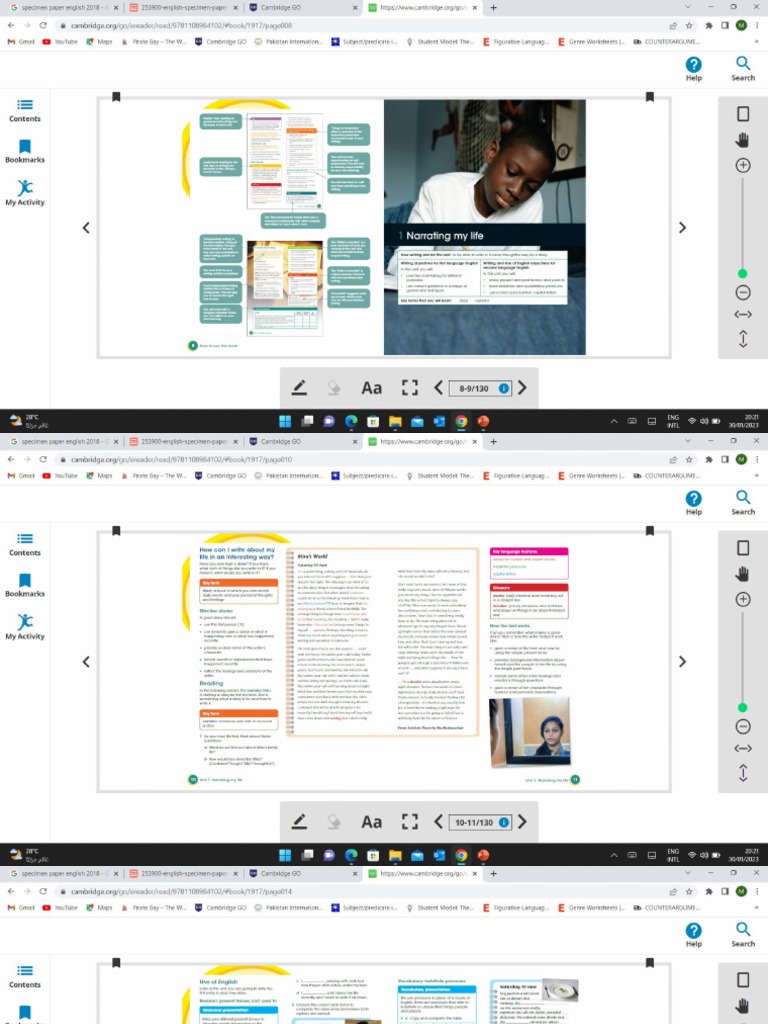The height and width of the screenshot is (1024, 768).
Task: Switch to single page view beside Mika's World spread
Action: 743,548
